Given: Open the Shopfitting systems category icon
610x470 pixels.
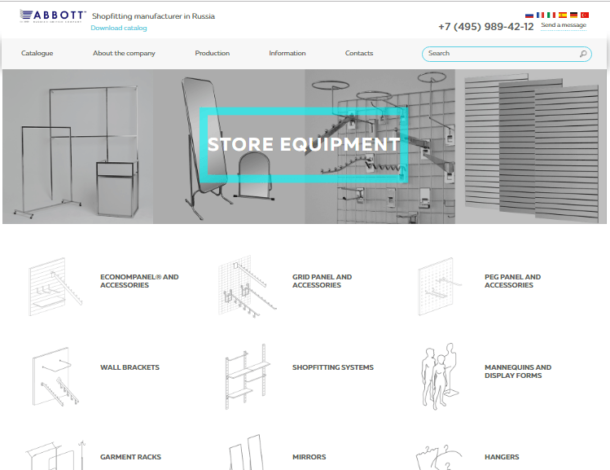Looking at the screenshot, I should [247, 374].
